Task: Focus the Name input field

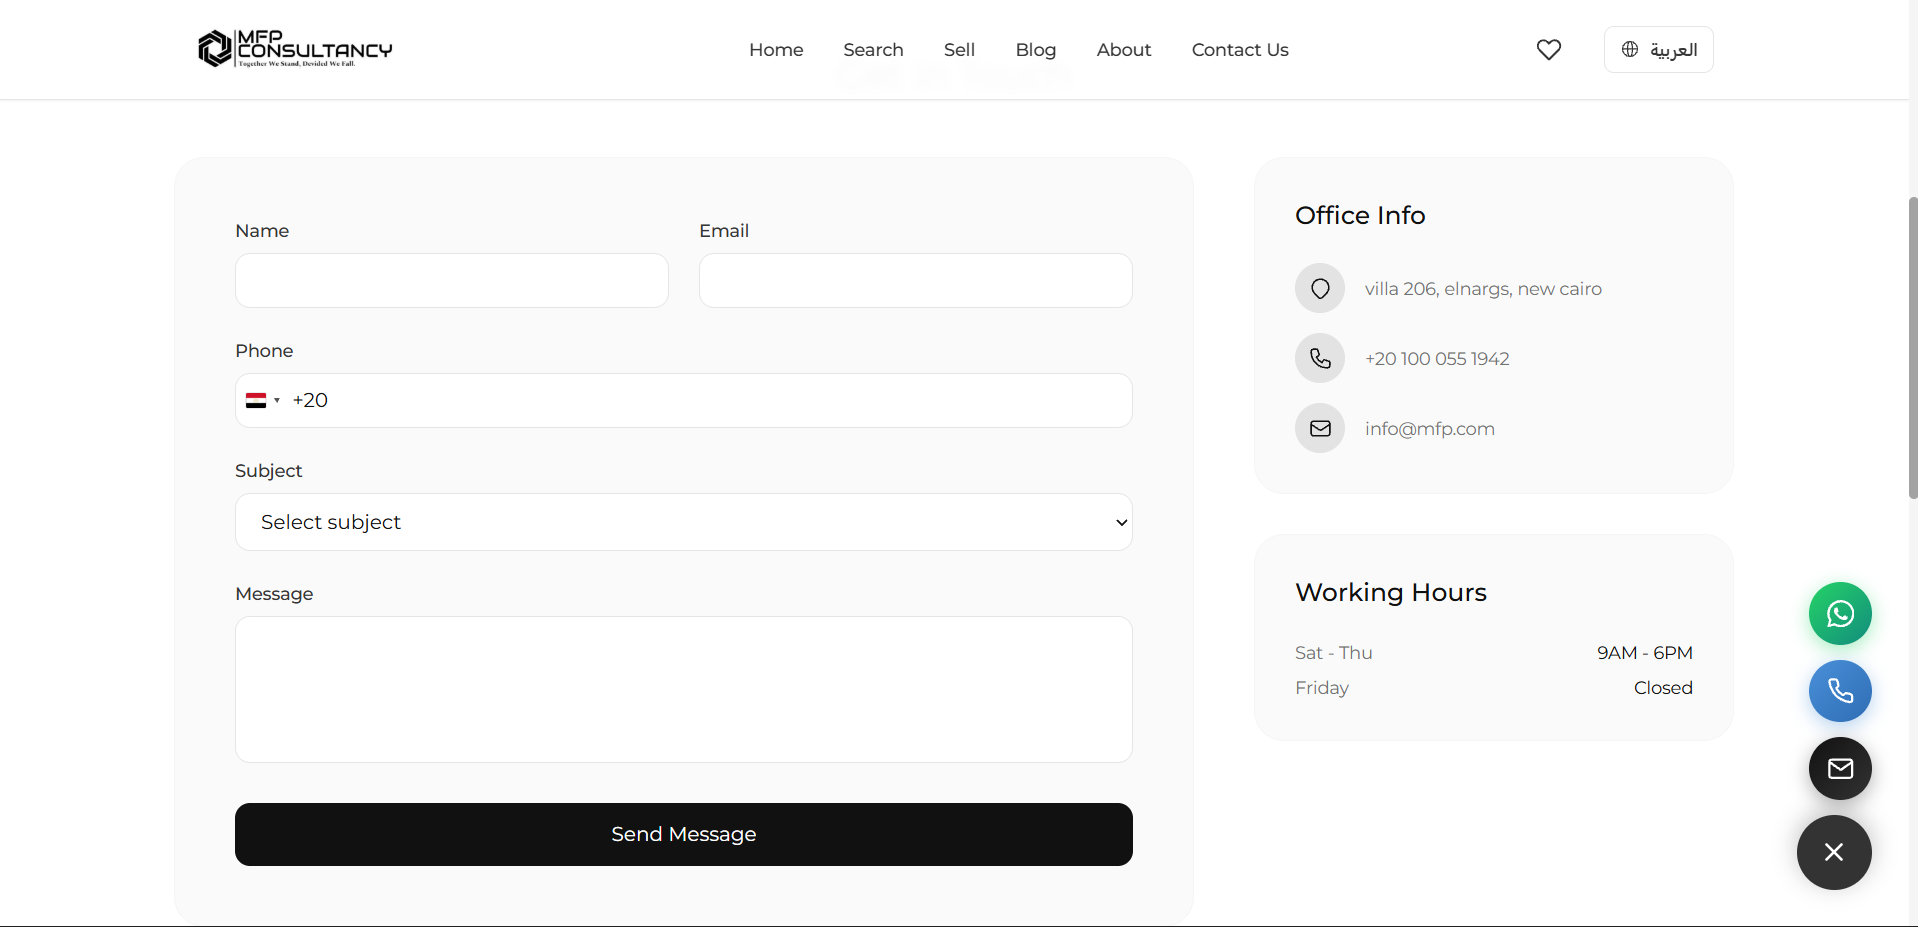Action: pos(451,280)
